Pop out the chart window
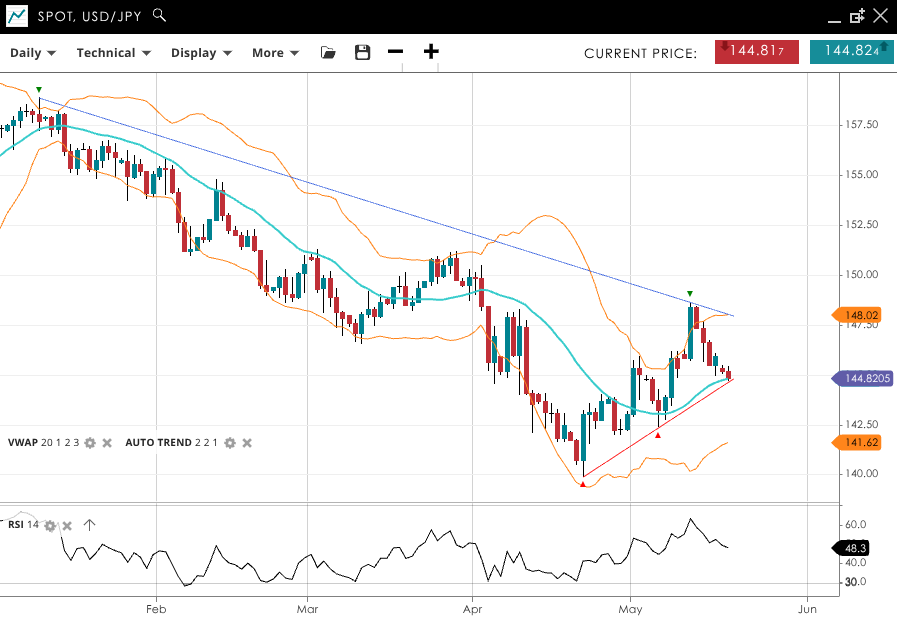The image size is (897, 624). click(857, 16)
